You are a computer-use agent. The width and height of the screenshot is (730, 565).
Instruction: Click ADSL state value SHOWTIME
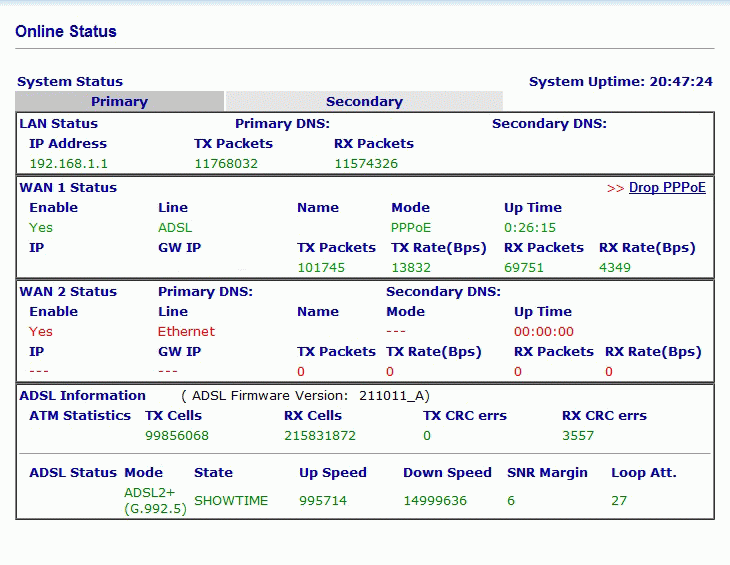(231, 501)
